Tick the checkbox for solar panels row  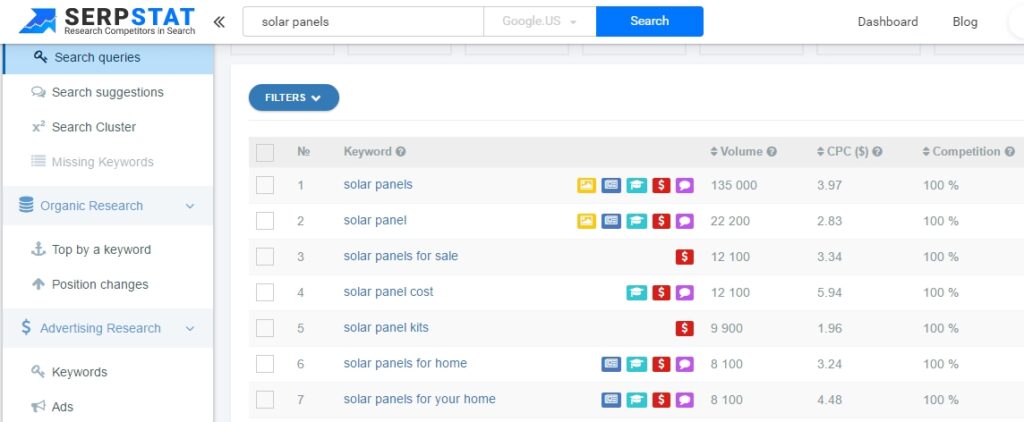coord(265,185)
